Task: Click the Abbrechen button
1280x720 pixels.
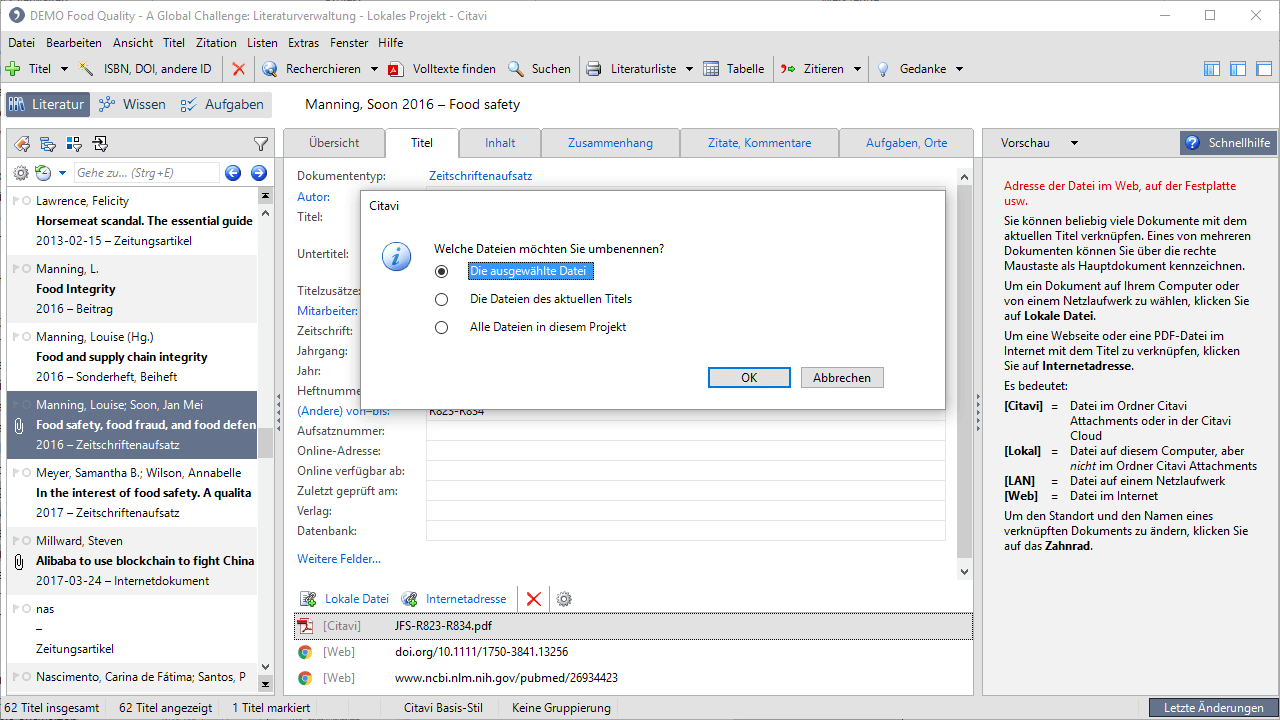Action: point(842,377)
